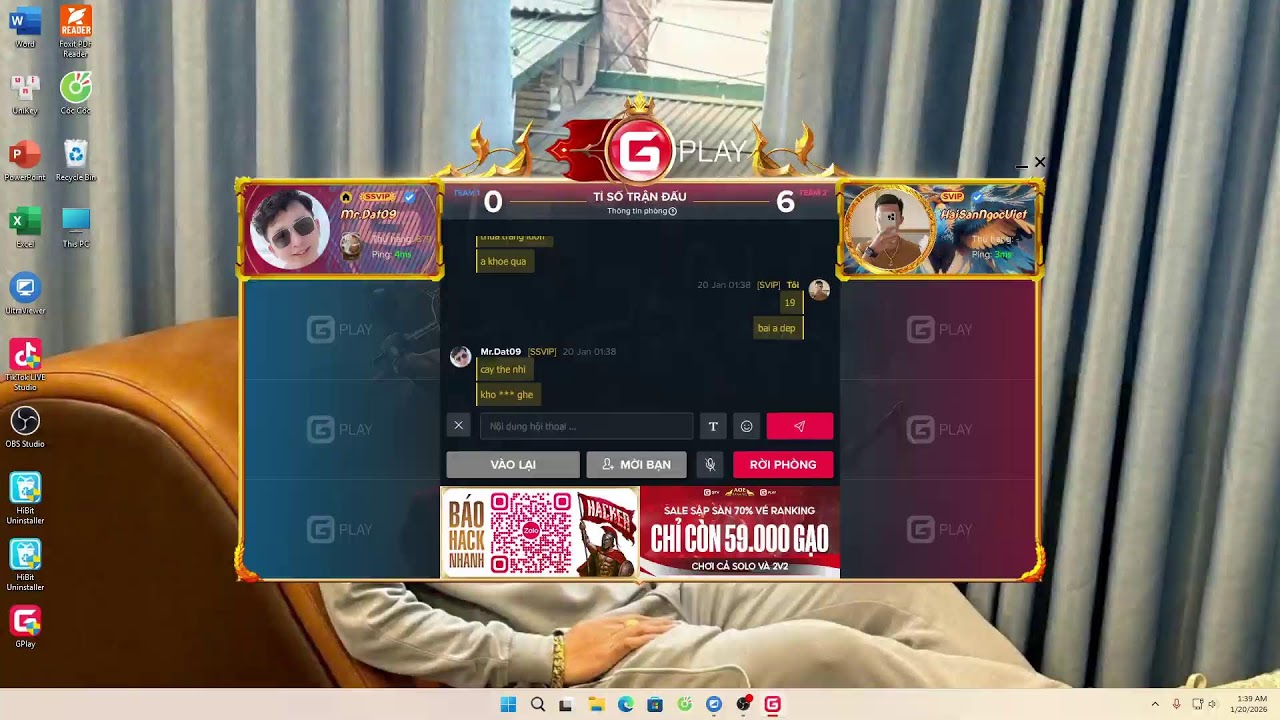This screenshot has width=1280, height=720.
Task: Switch to UltraViewer on the taskbar
Action: [714, 704]
